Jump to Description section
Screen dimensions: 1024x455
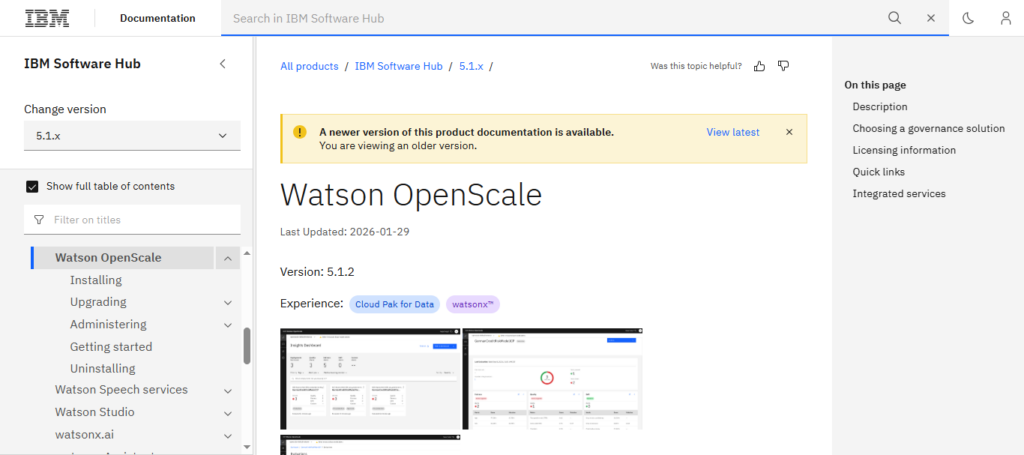pos(880,106)
